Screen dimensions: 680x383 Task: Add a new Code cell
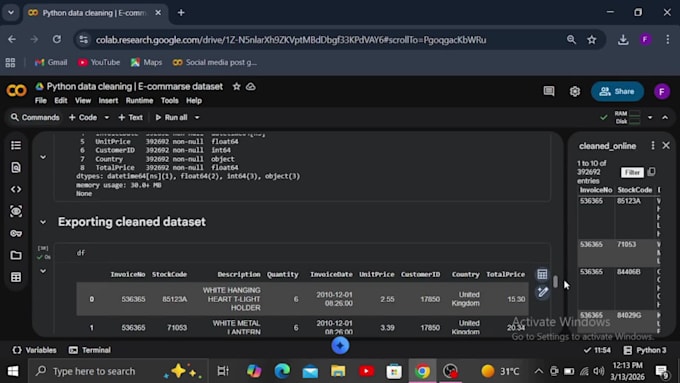(83, 118)
